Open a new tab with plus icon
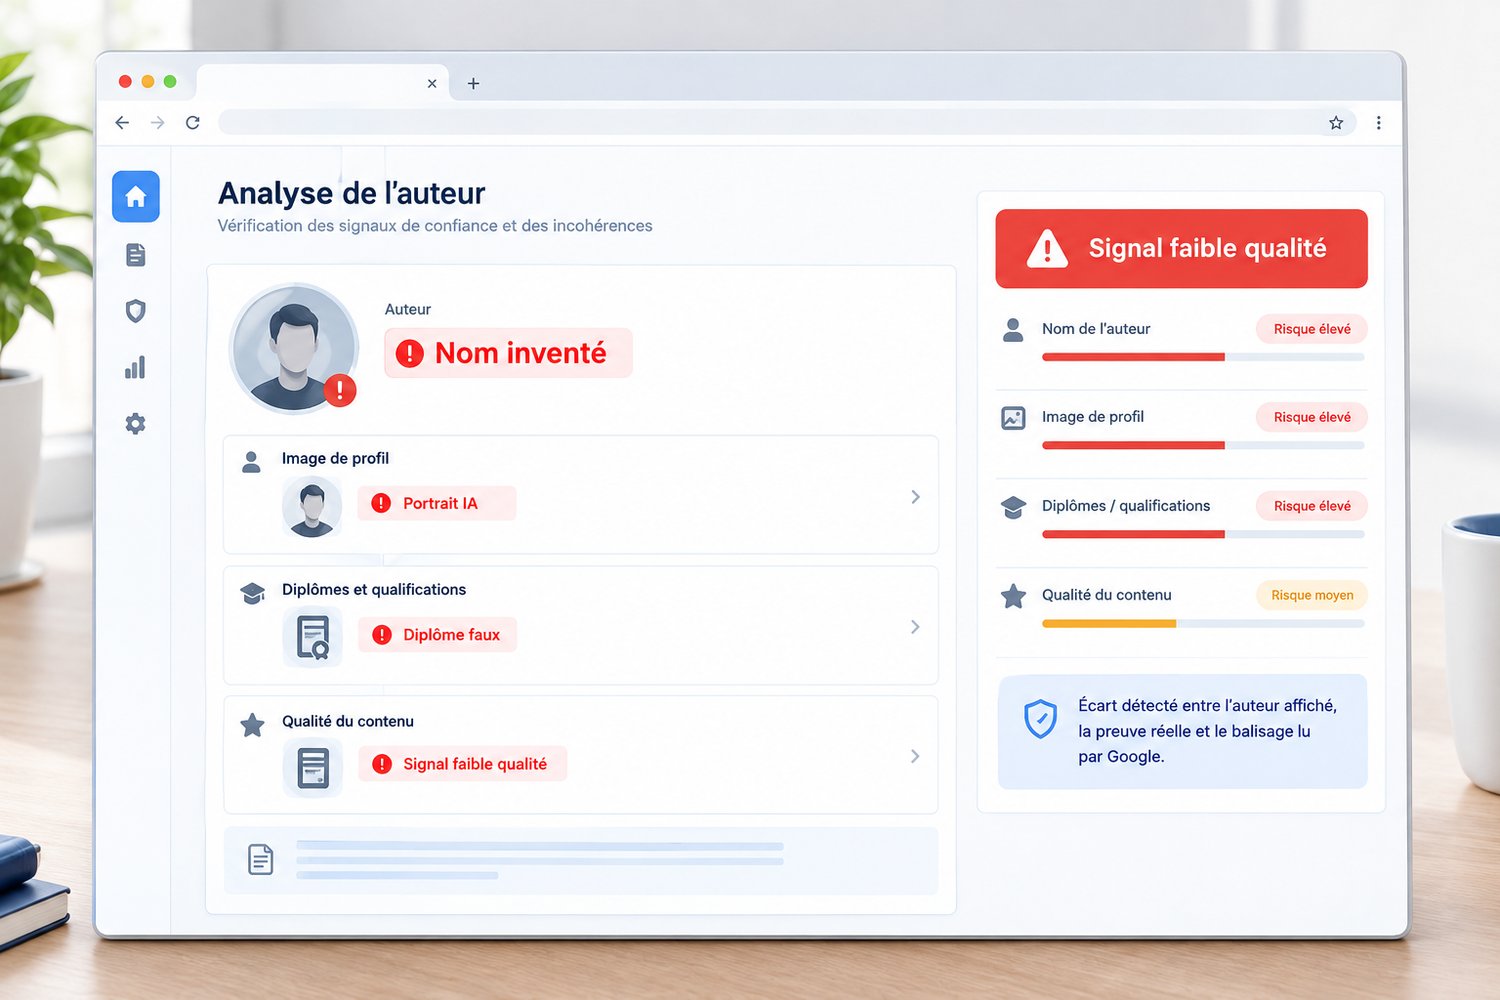1500x1000 pixels. tap(473, 84)
